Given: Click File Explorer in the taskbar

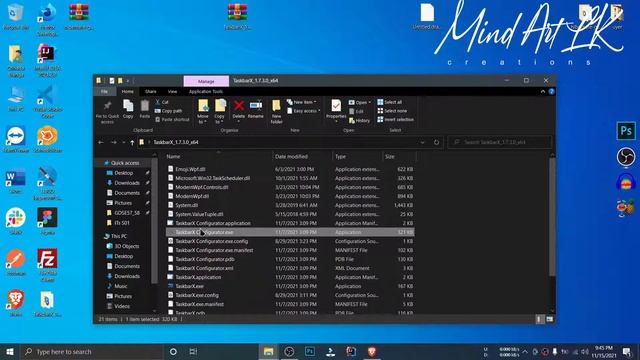Looking at the screenshot, I should pos(268,351).
